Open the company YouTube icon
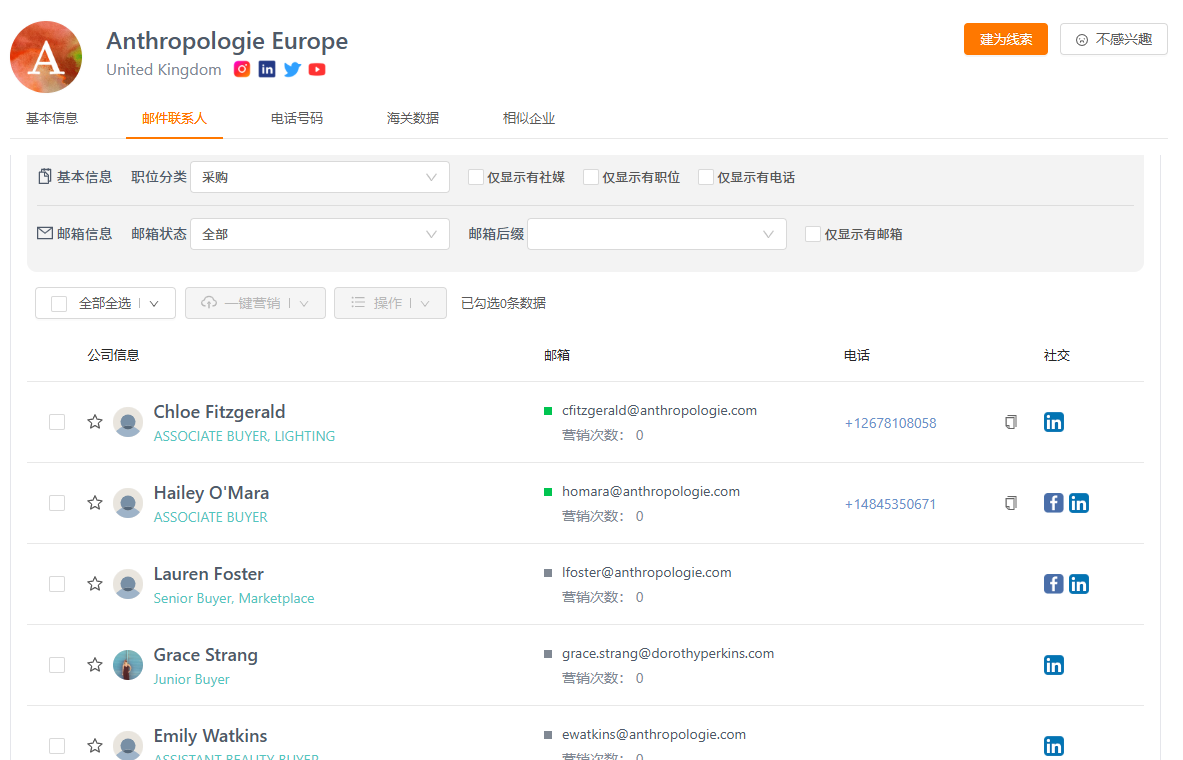The width and height of the screenshot is (1183, 760). coord(317,69)
